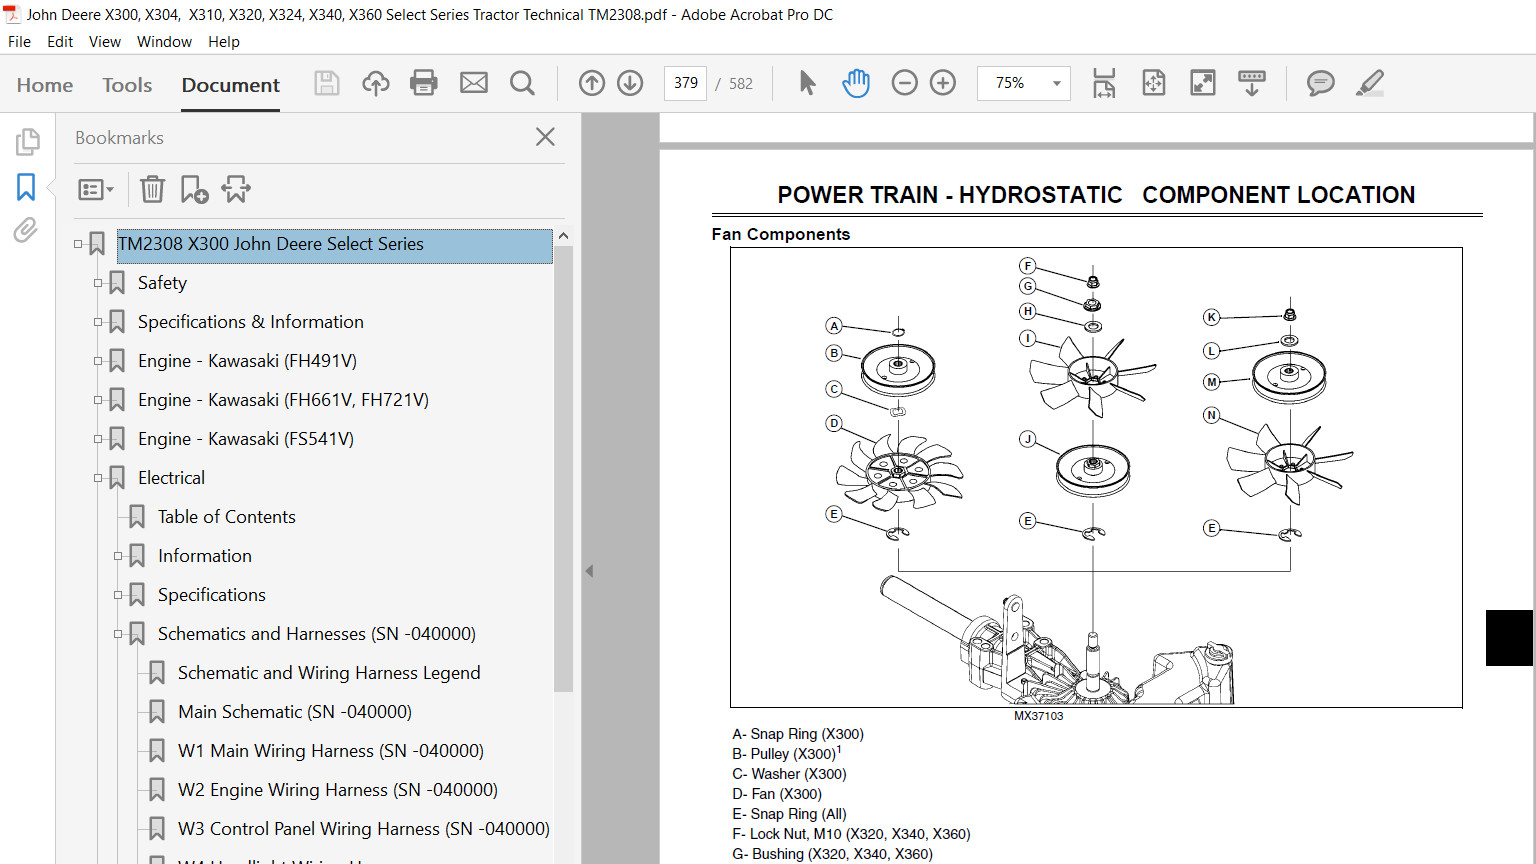Viewport: 1536px width, 864px height.
Task: Zoom in with the plus icon
Action: (x=943, y=83)
